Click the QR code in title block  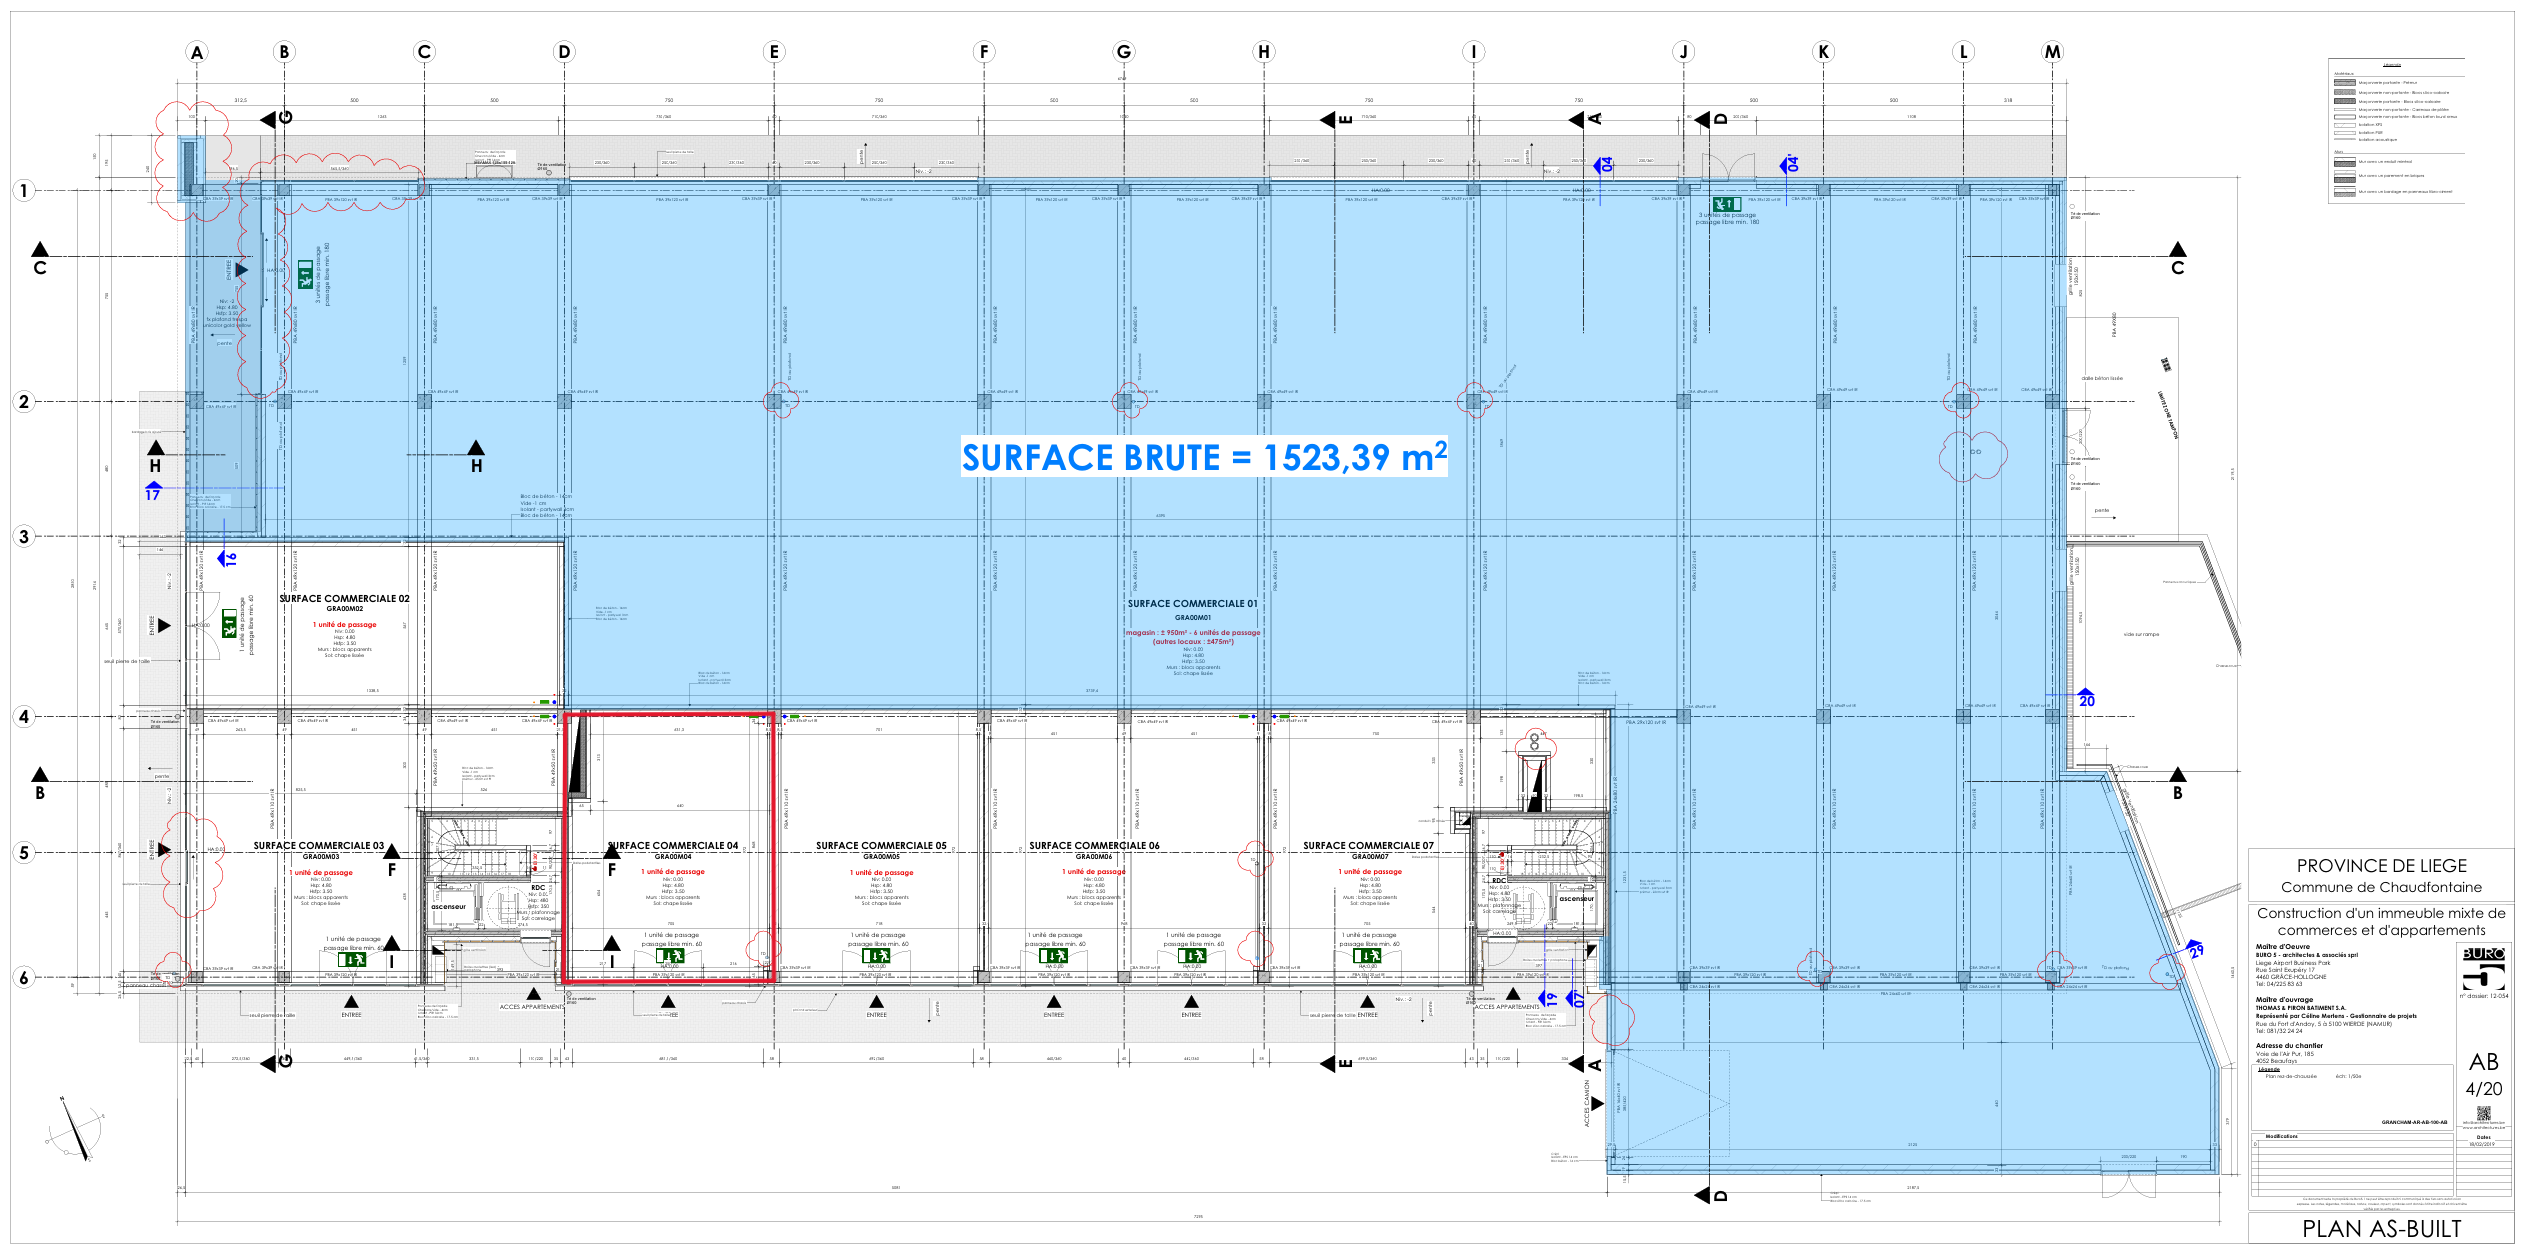coord(2483,1113)
